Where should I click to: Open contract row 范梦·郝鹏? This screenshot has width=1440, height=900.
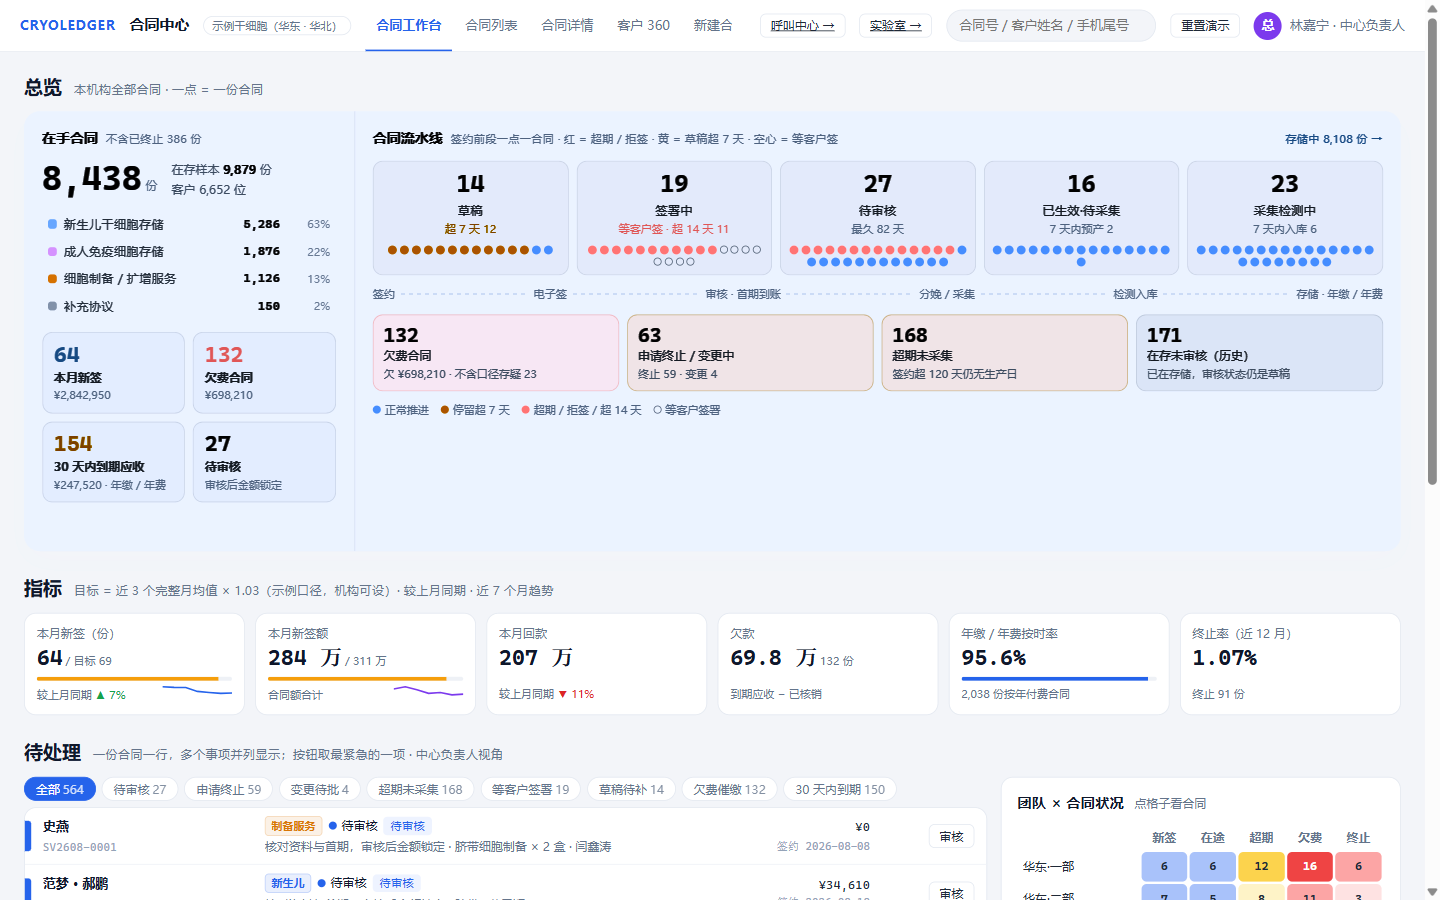[506, 884]
